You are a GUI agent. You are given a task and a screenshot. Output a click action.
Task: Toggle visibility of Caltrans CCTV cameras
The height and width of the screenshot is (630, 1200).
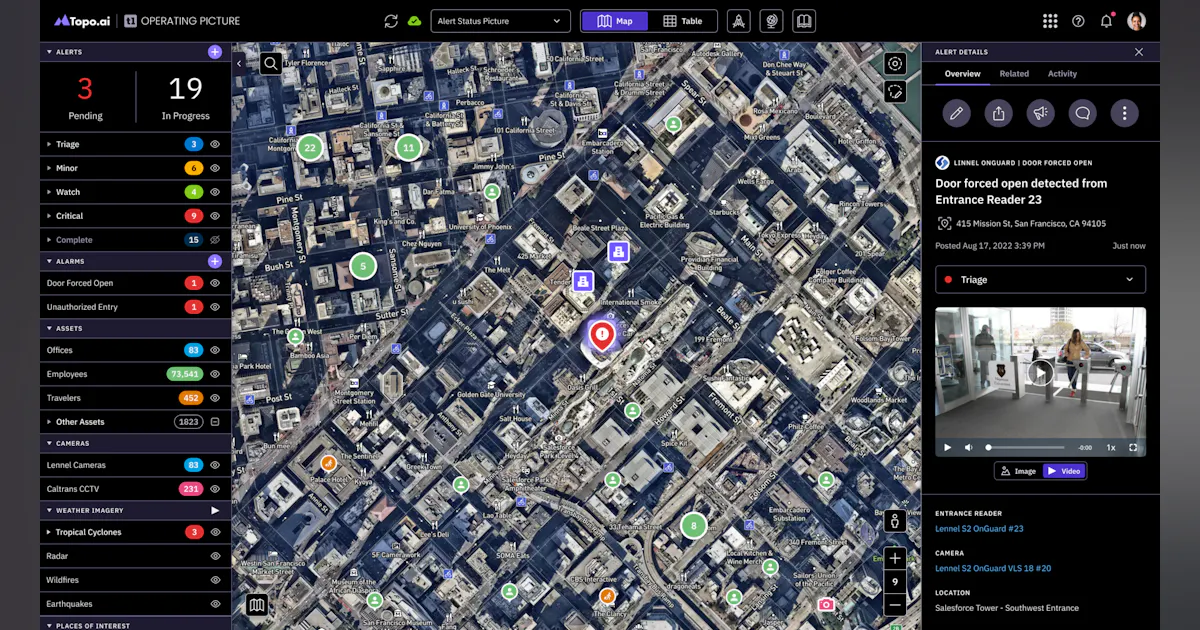tap(215, 489)
